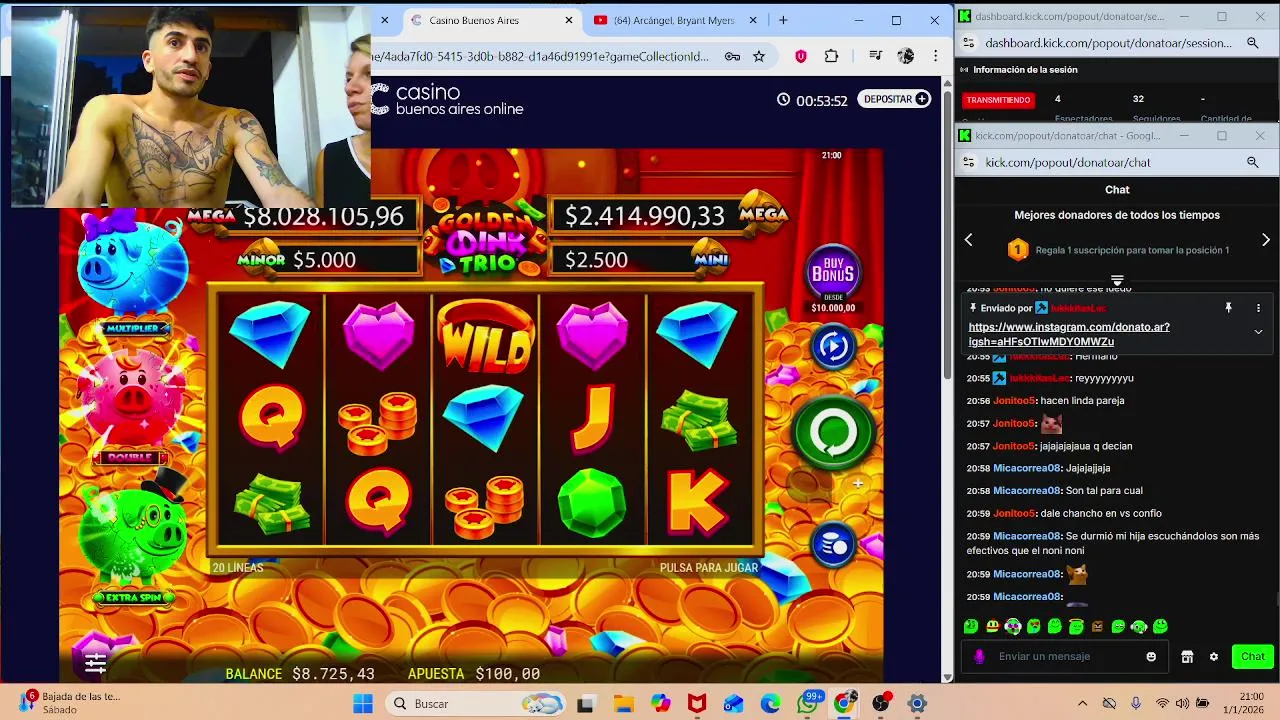The height and width of the screenshot is (720, 1280).
Task: Click the Balance $8.725,43 display
Action: [300, 674]
